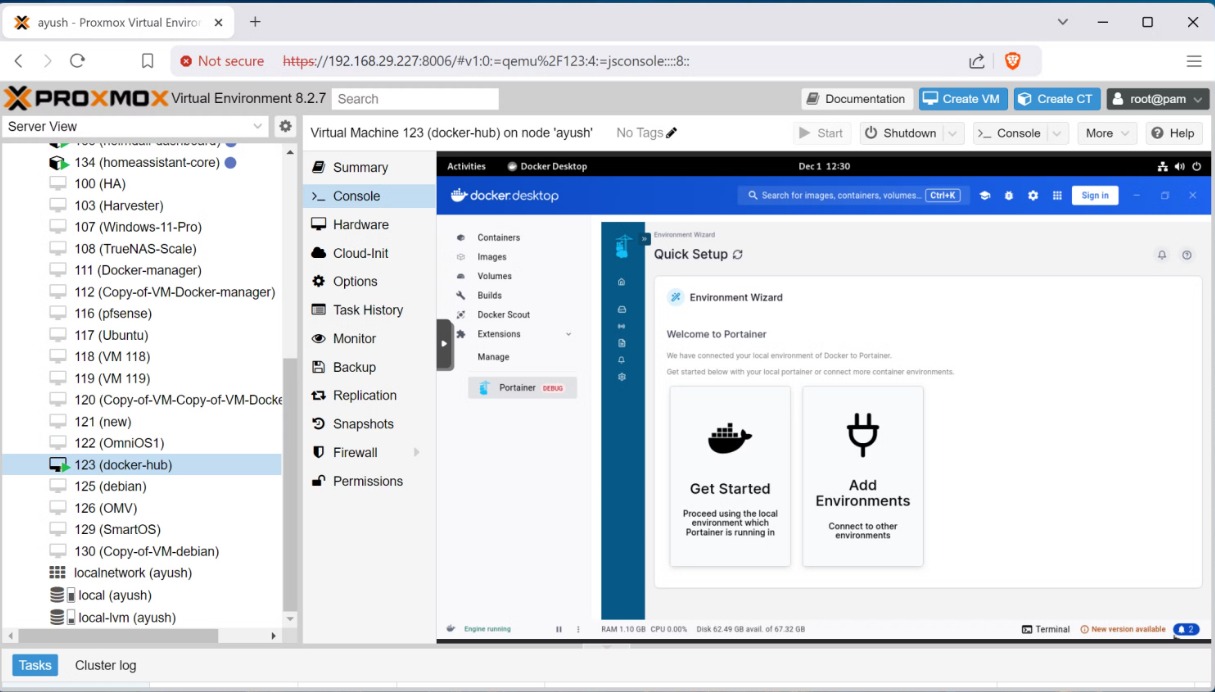Expand the Extensions chevron in Docker sidebar
Viewport: 1215px width, 692px height.
pyautogui.click(x=569, y=334)
